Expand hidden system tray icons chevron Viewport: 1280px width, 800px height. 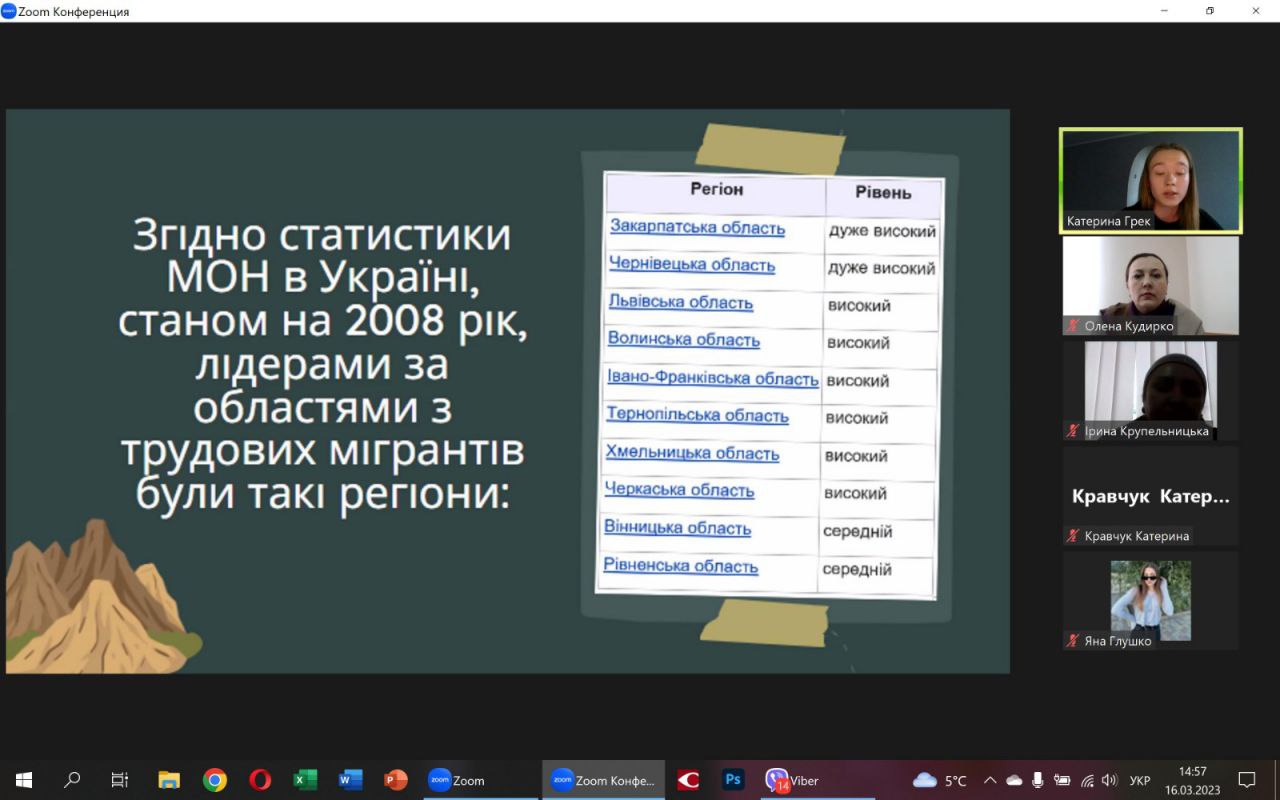click(990, 780)
